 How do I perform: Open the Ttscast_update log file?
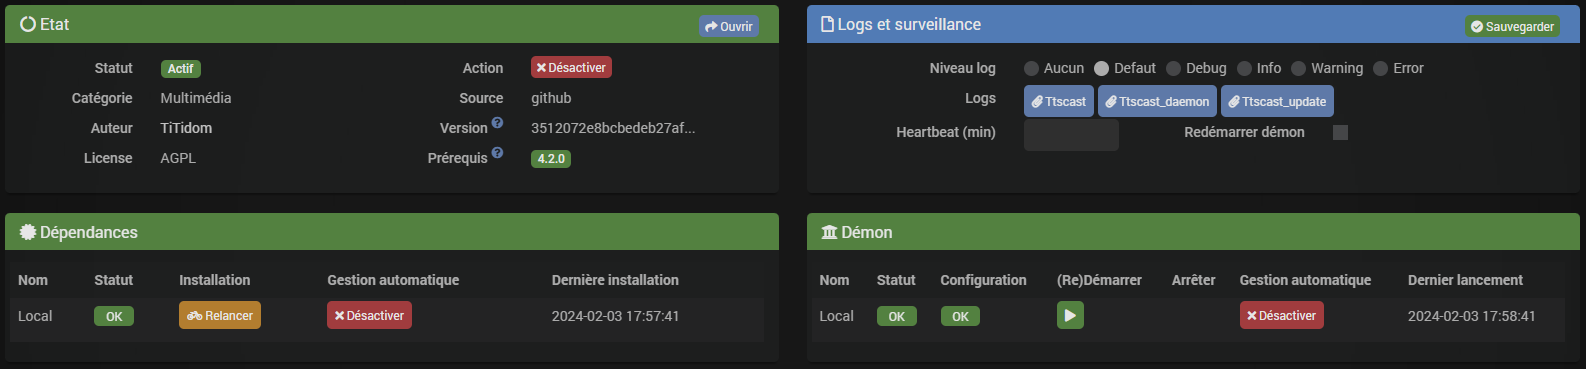[1277, 101]
